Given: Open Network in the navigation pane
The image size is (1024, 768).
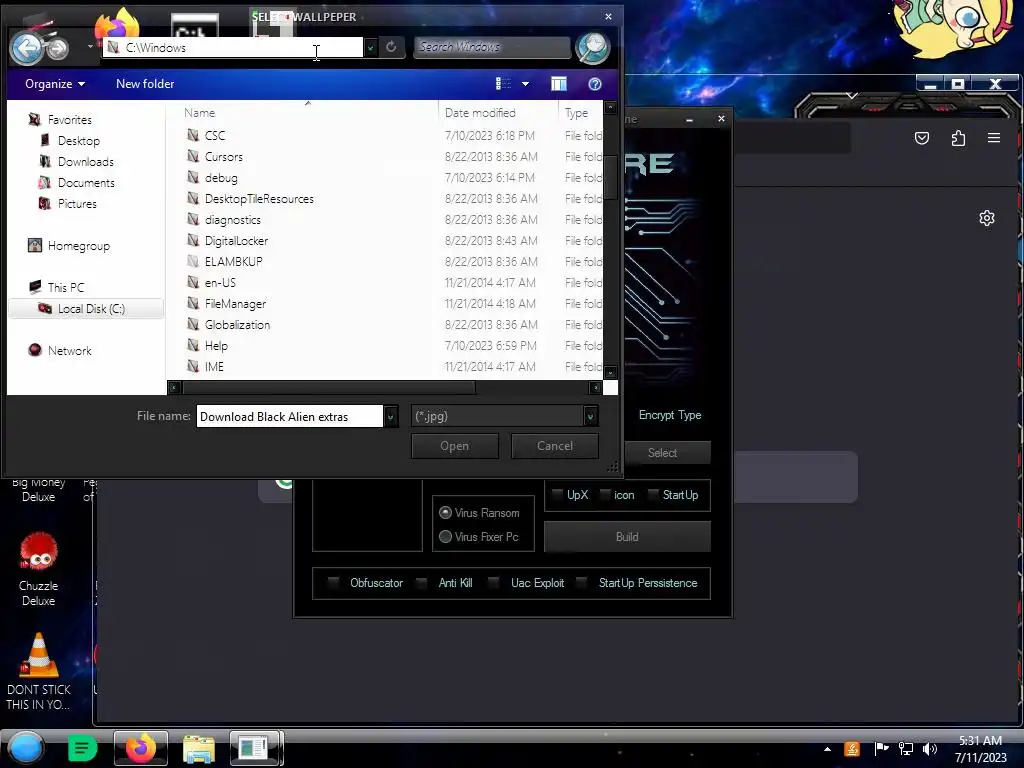Looking at the screenshot, I should tap(69, 350).
